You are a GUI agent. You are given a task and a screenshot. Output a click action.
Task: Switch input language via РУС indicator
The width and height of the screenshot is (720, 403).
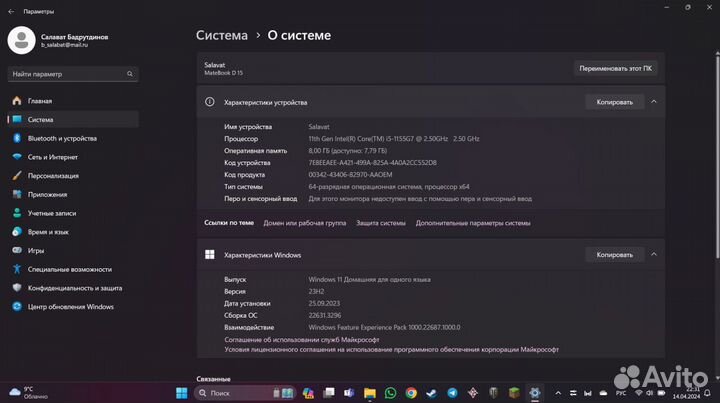point(621,393)
